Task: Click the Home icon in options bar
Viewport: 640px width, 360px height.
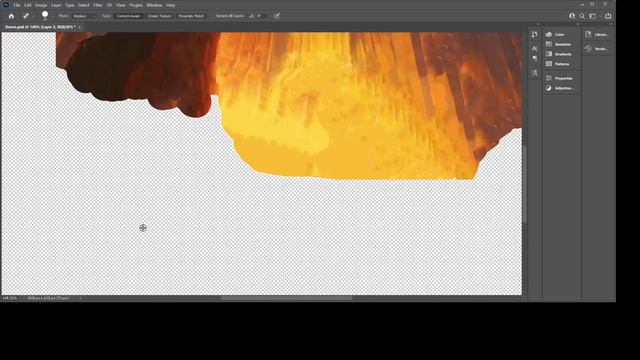Action: click(x=11, y=16)
